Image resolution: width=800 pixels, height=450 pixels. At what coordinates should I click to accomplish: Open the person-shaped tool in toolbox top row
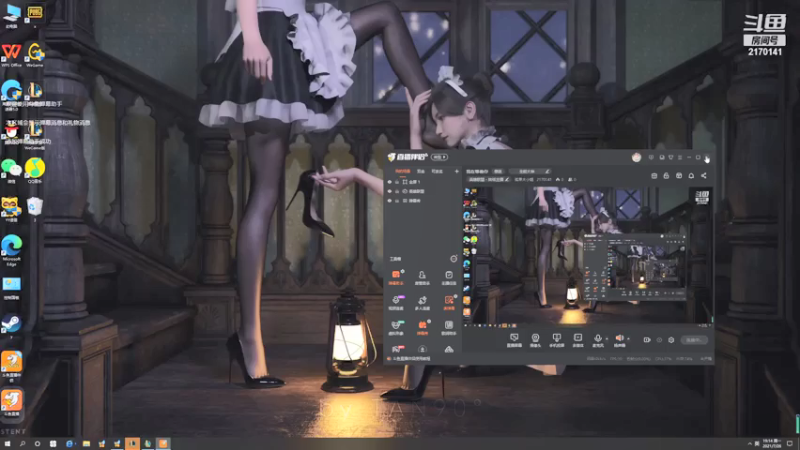[x=422, y=277]
